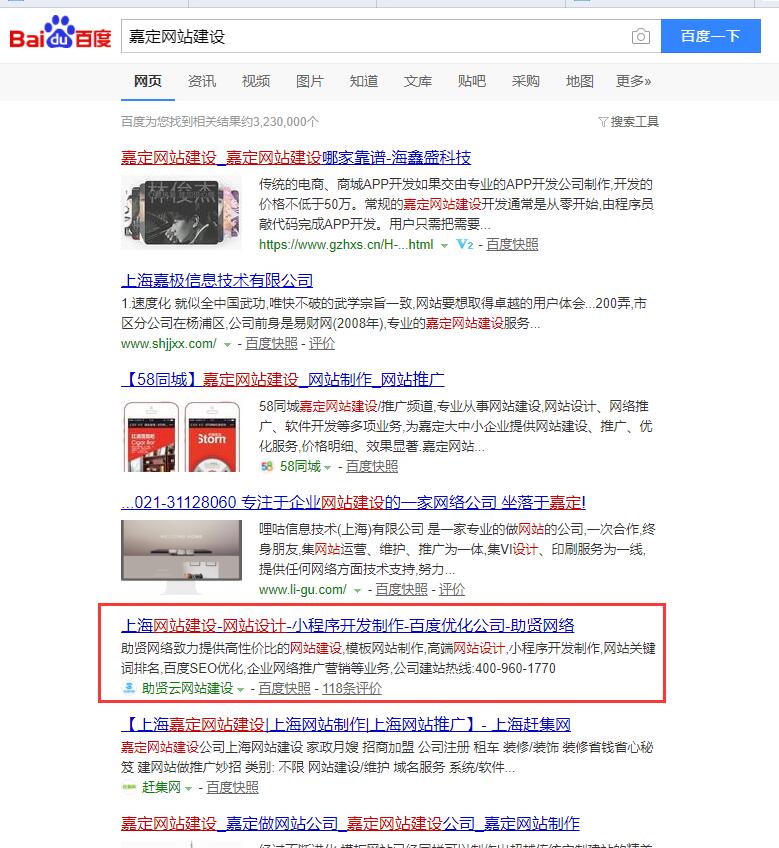Viewport: 779px width, 848px height.
Task: Open result 嘉定网站建设_嘉定做网站公司 title
Action: click(351, 824)
